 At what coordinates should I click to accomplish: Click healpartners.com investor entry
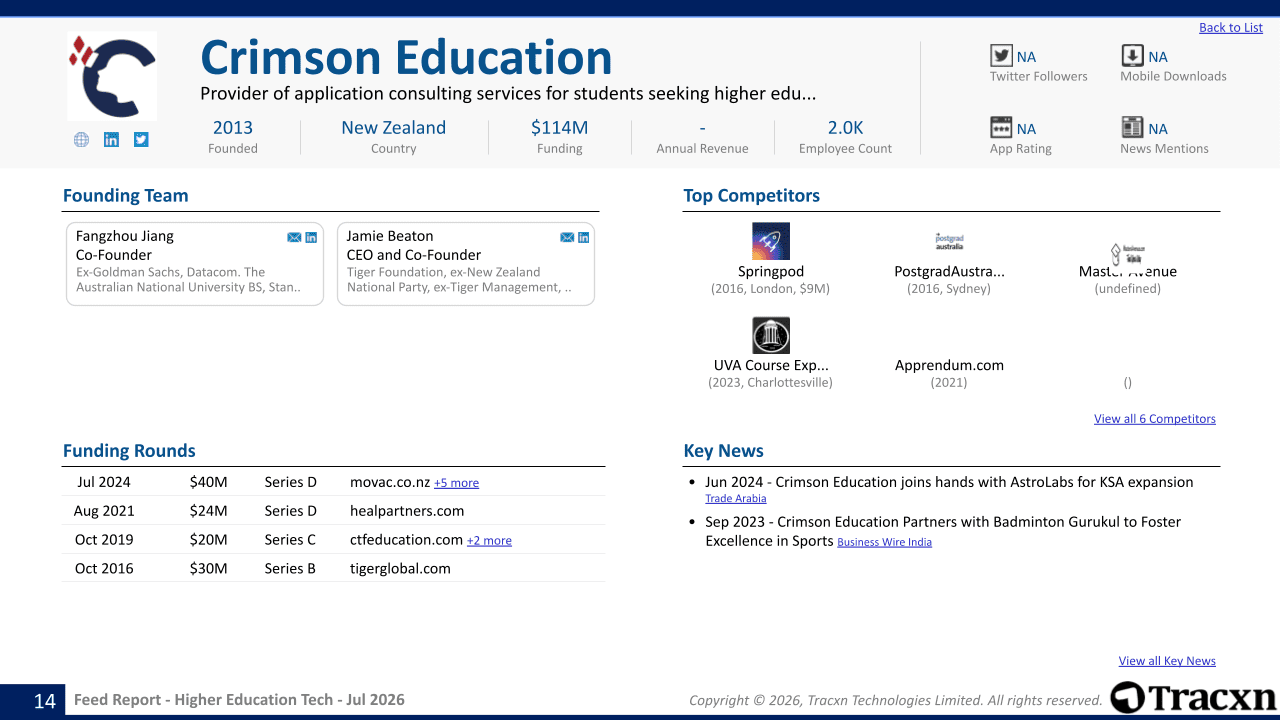407,511
